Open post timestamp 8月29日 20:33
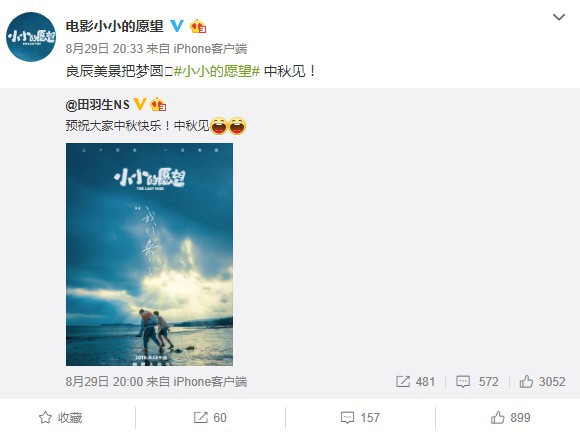Image resolution: width=580 pixels, height=432 pixels. [104, 48]
